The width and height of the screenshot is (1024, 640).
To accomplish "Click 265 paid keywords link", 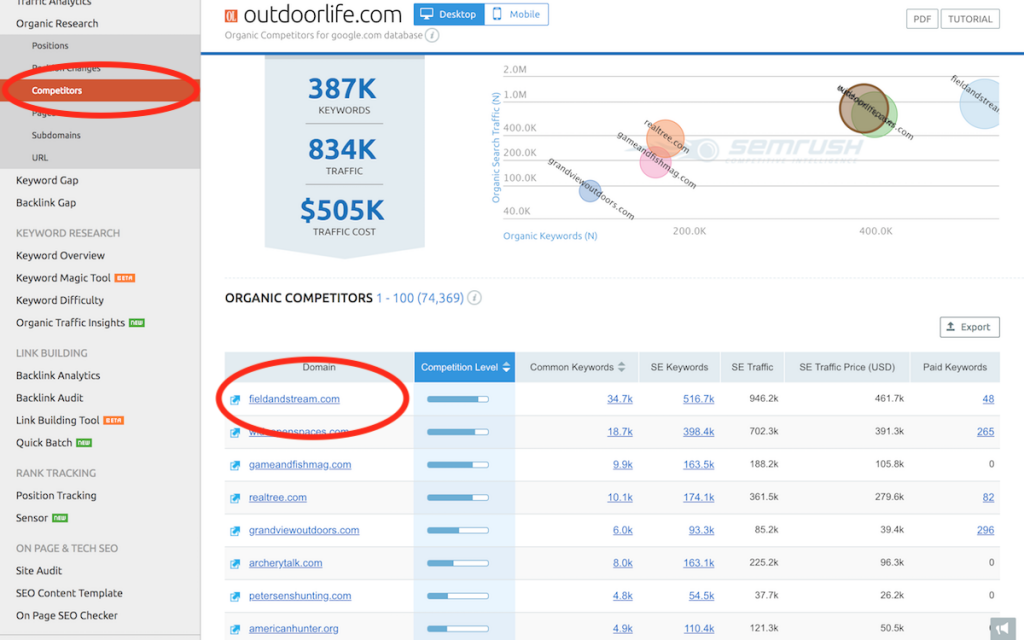I will pyautogui.click(x=985, y=432).
